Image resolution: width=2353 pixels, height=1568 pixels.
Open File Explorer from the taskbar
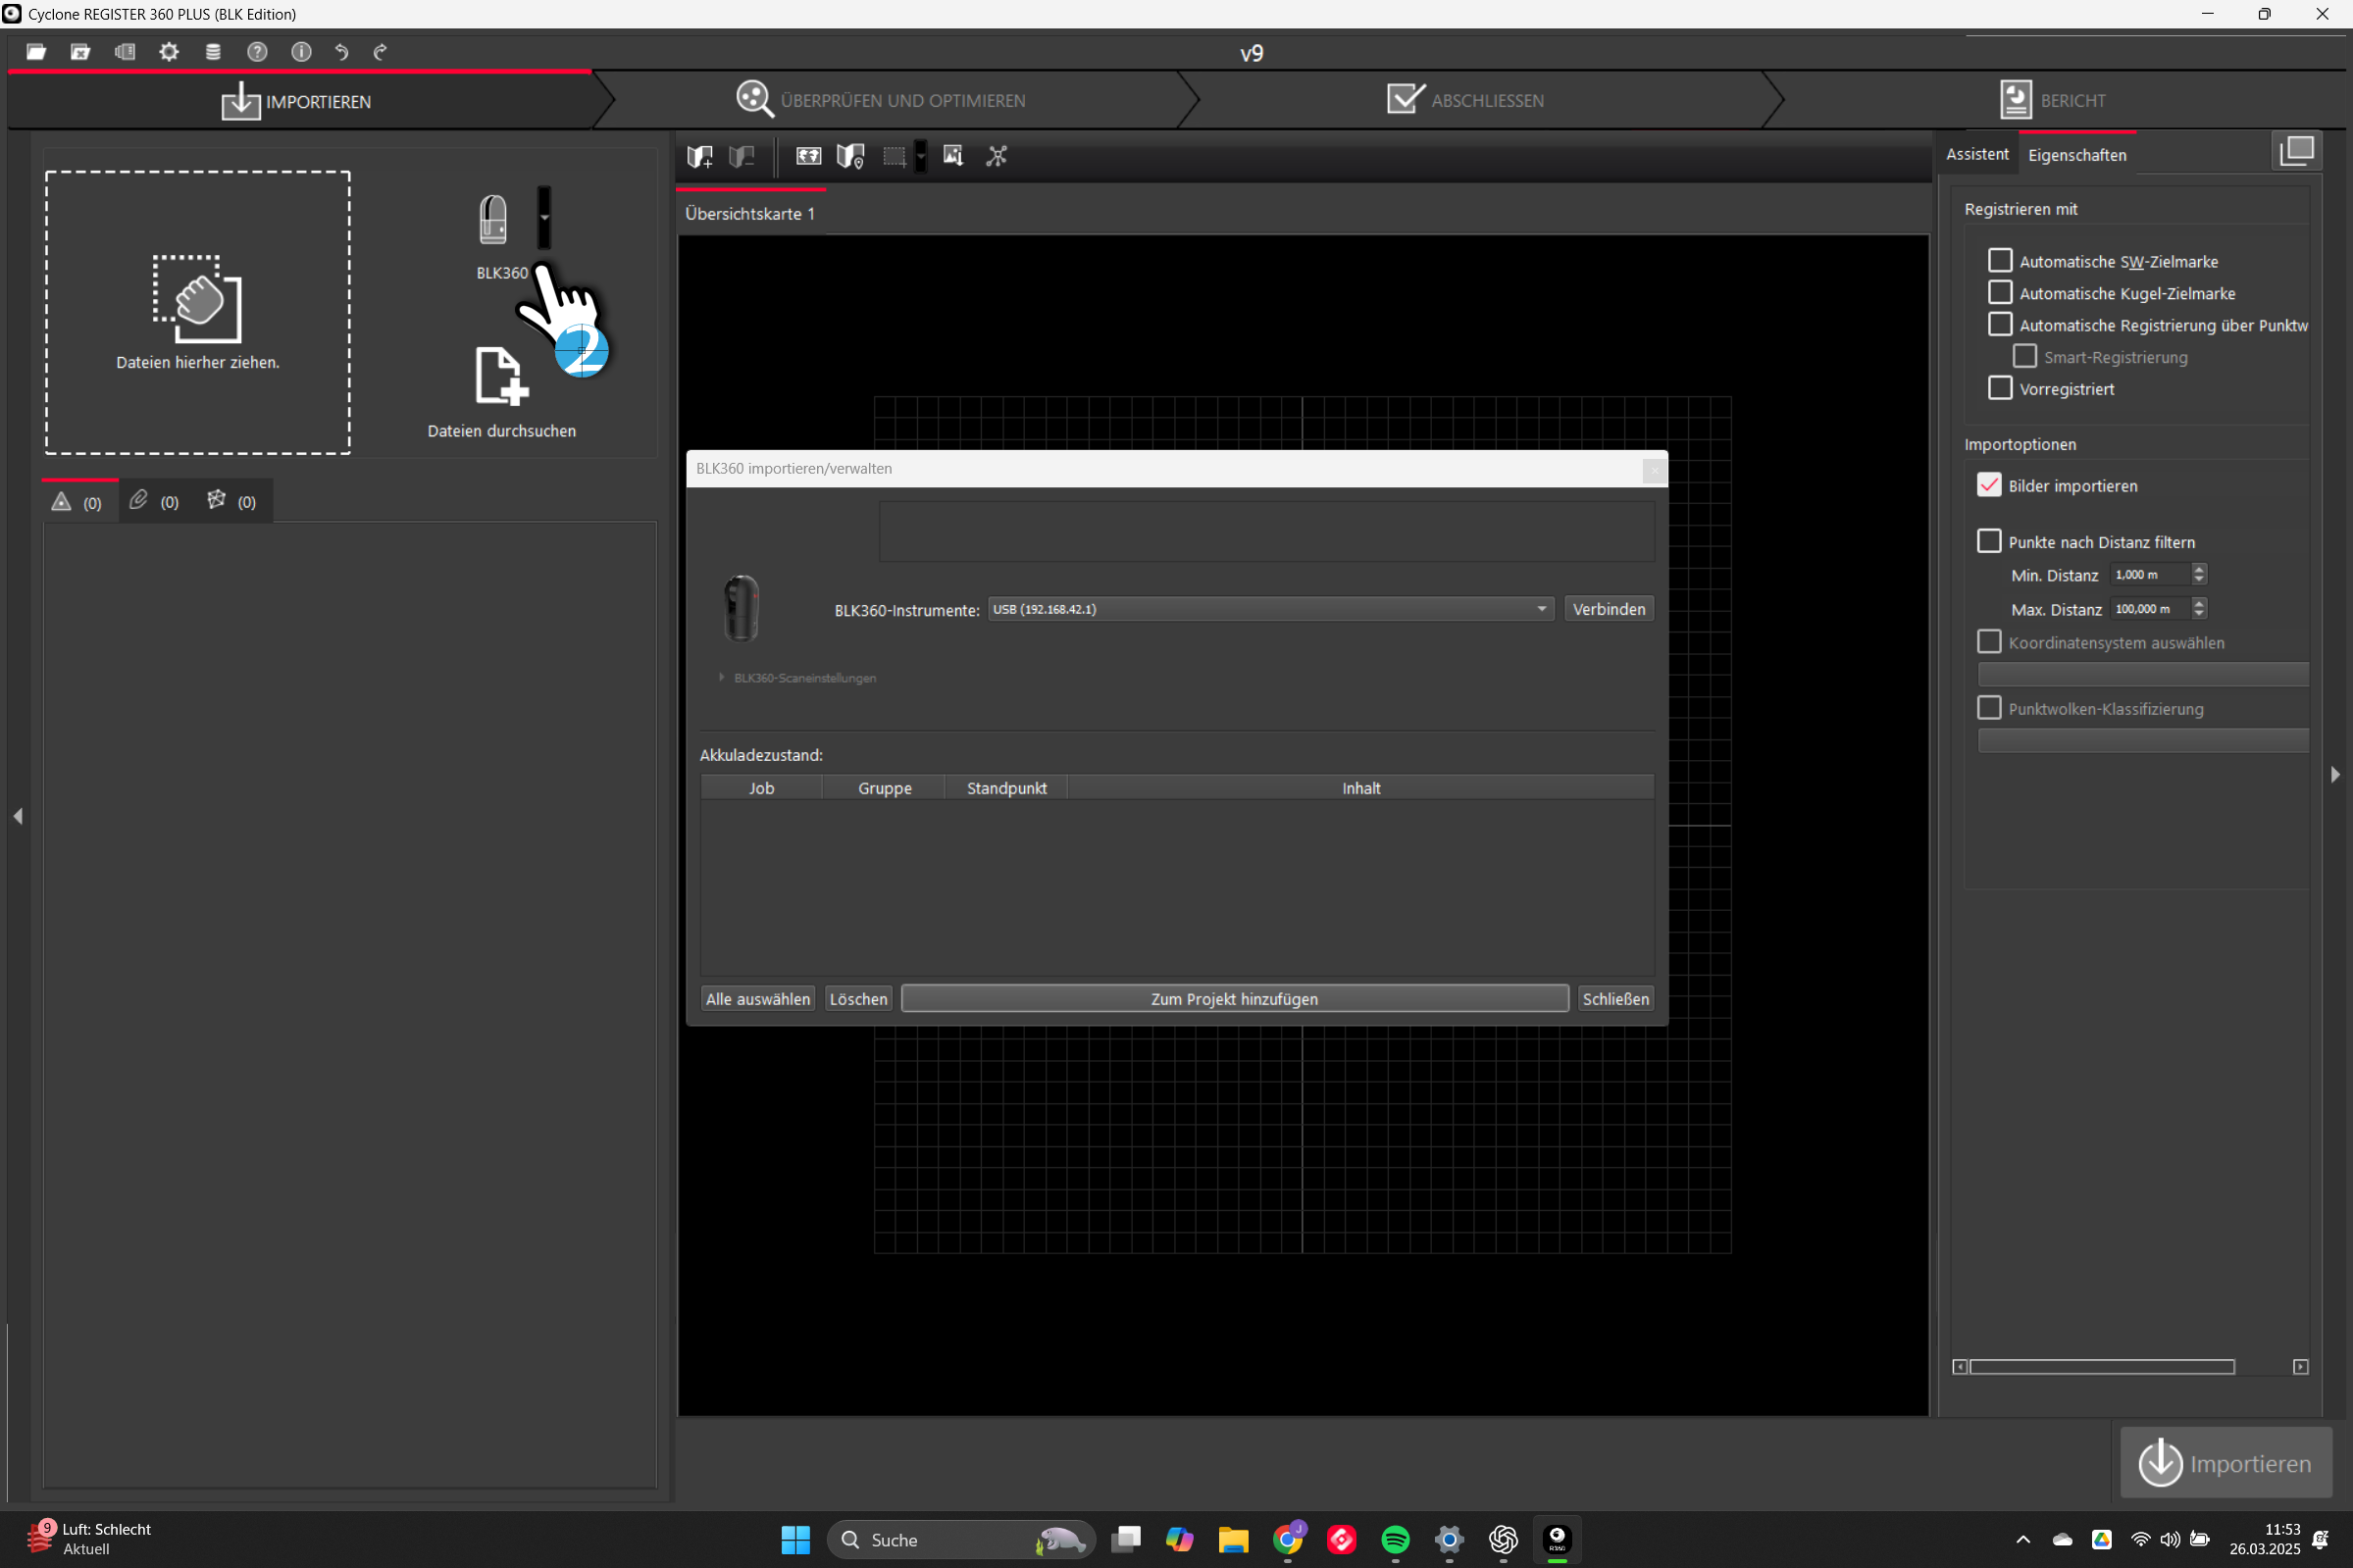(x=1233, y=1539)
